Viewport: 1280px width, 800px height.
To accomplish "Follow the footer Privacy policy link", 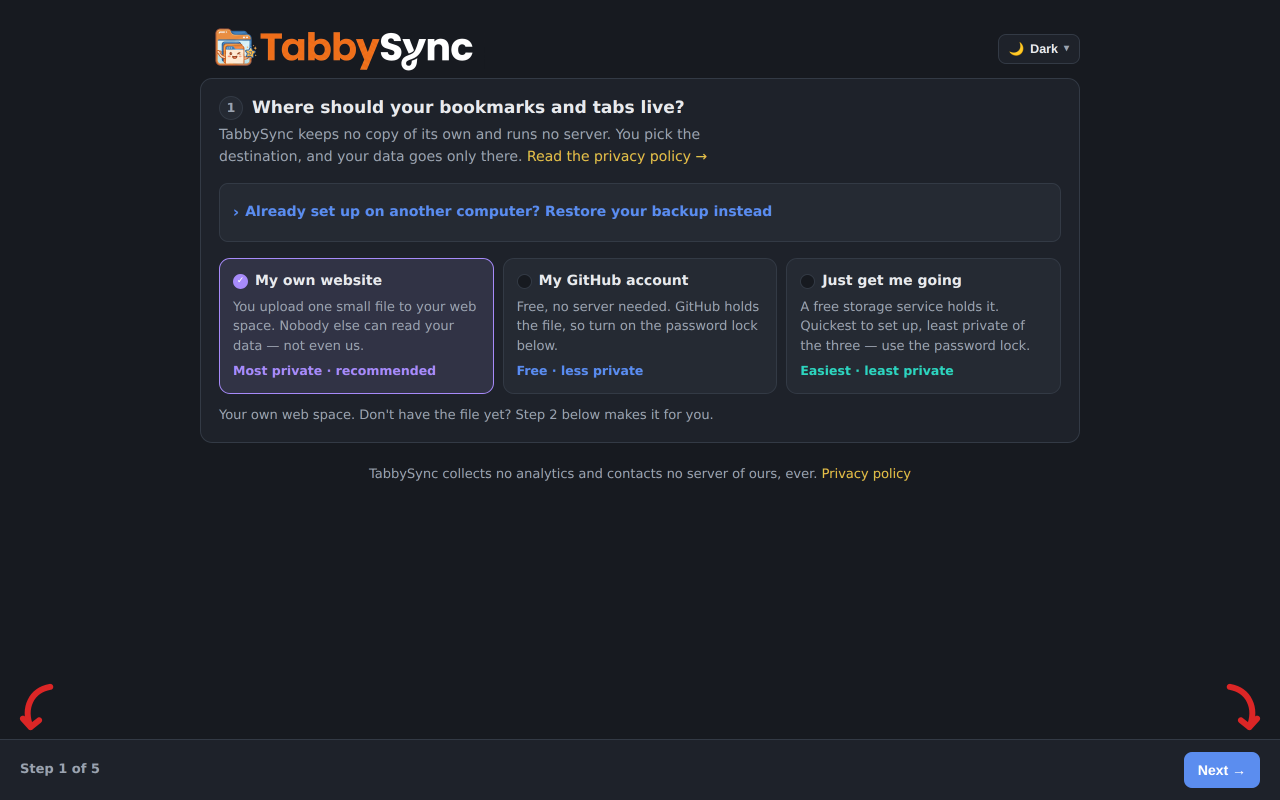I will pyautogui.click(x=866, y=474).
